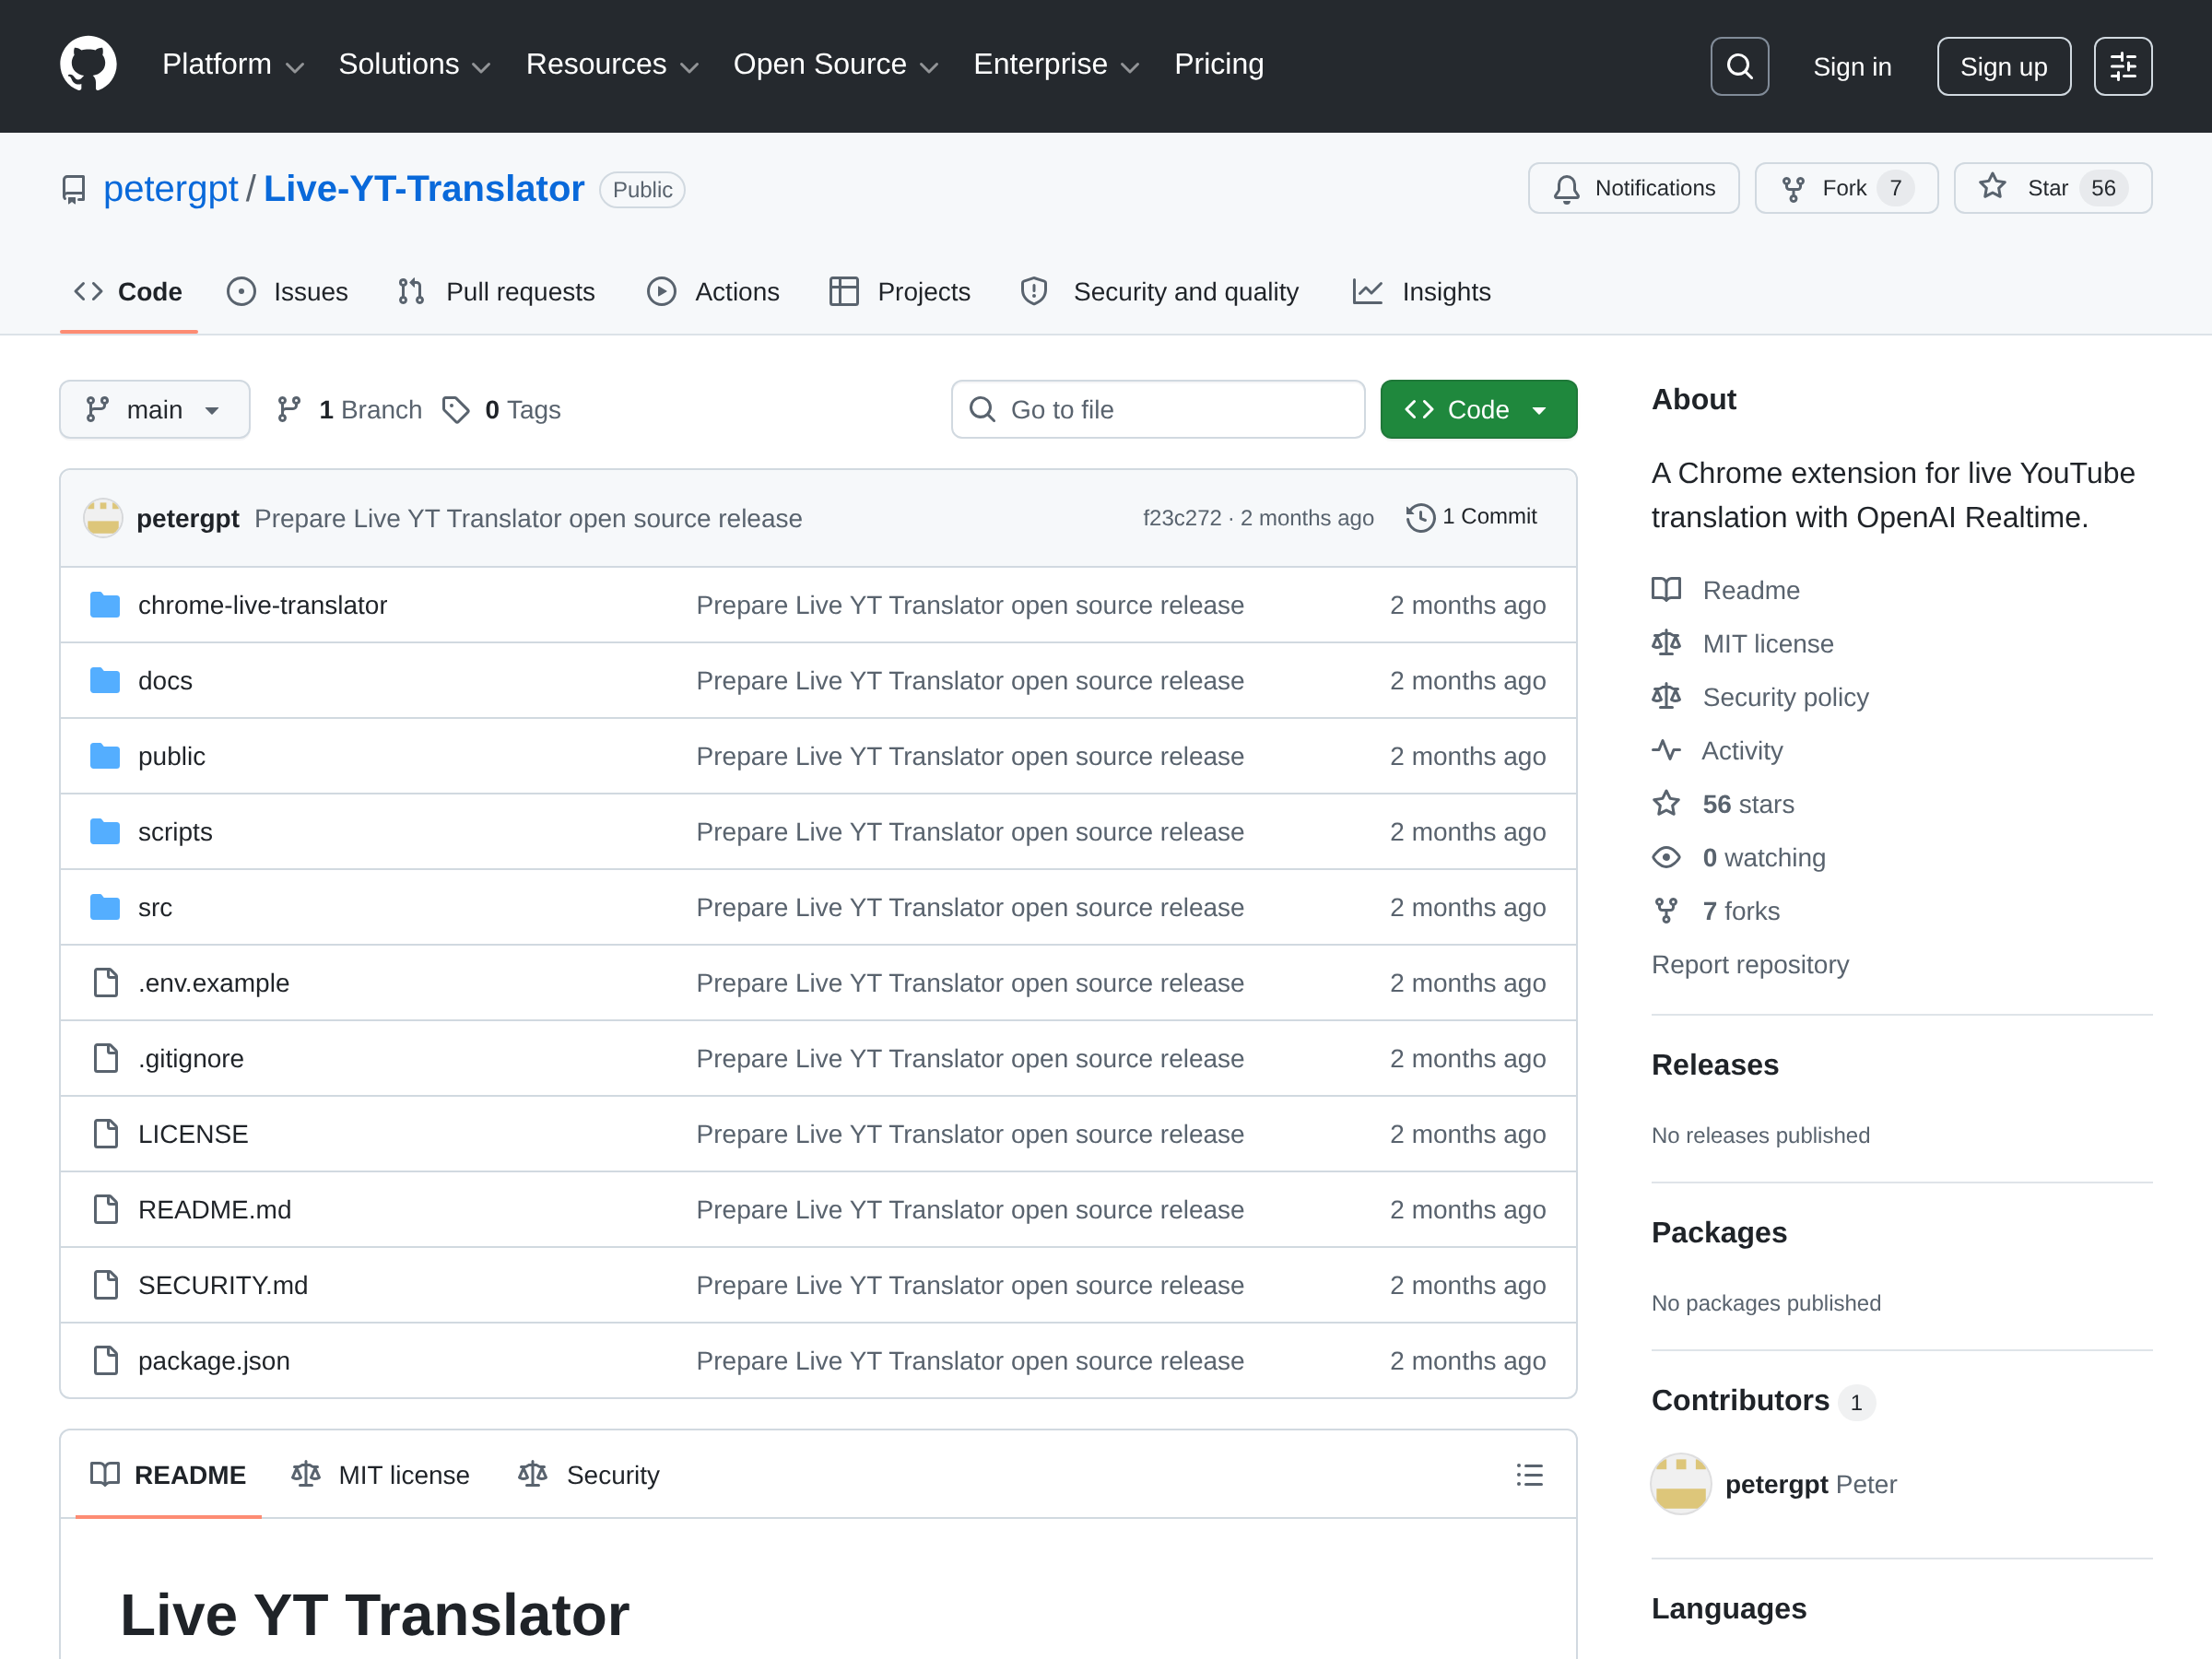Open the Actions tab
Image resolution: width=2212 pixels, height=1659 pixels.
713,291
